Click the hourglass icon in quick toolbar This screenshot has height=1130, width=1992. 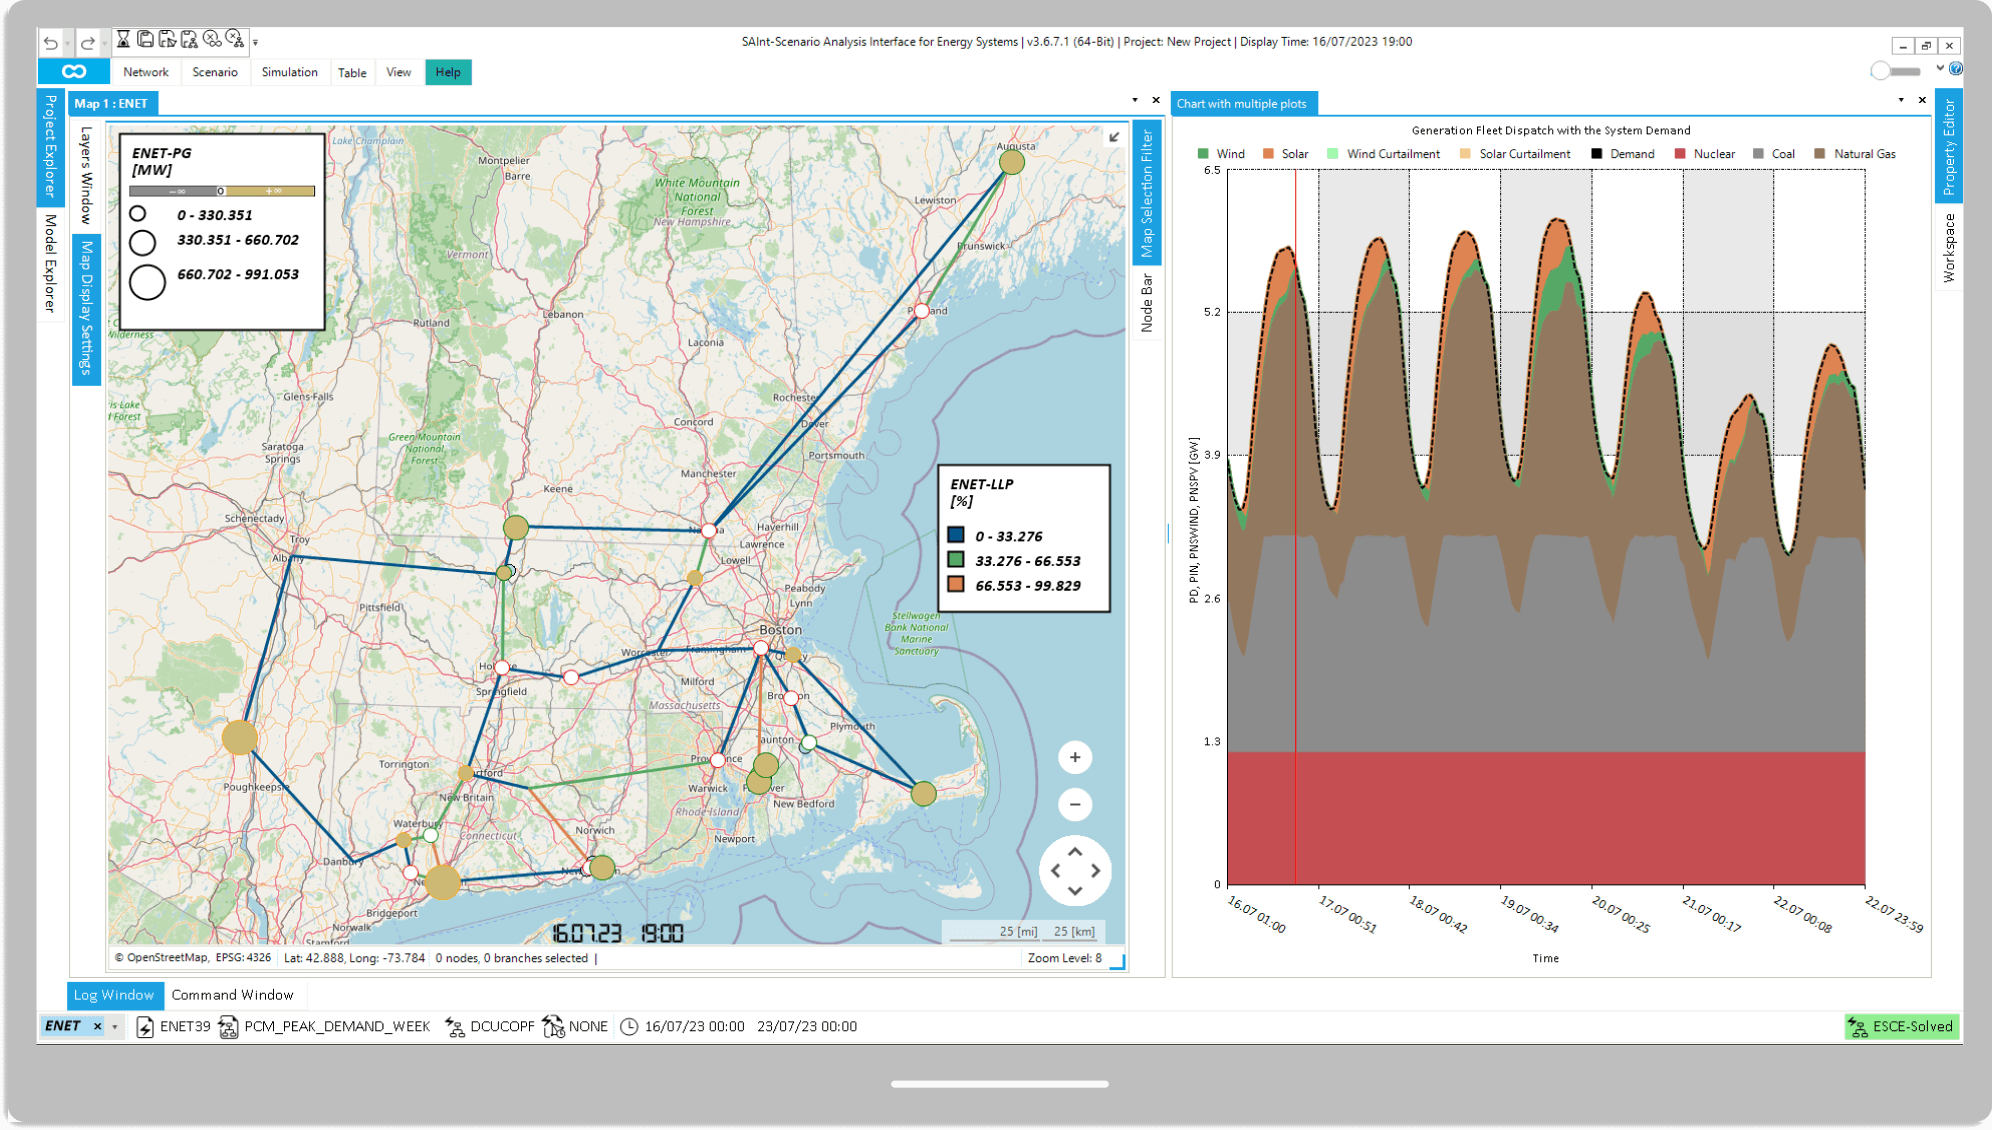click(123, 40)
